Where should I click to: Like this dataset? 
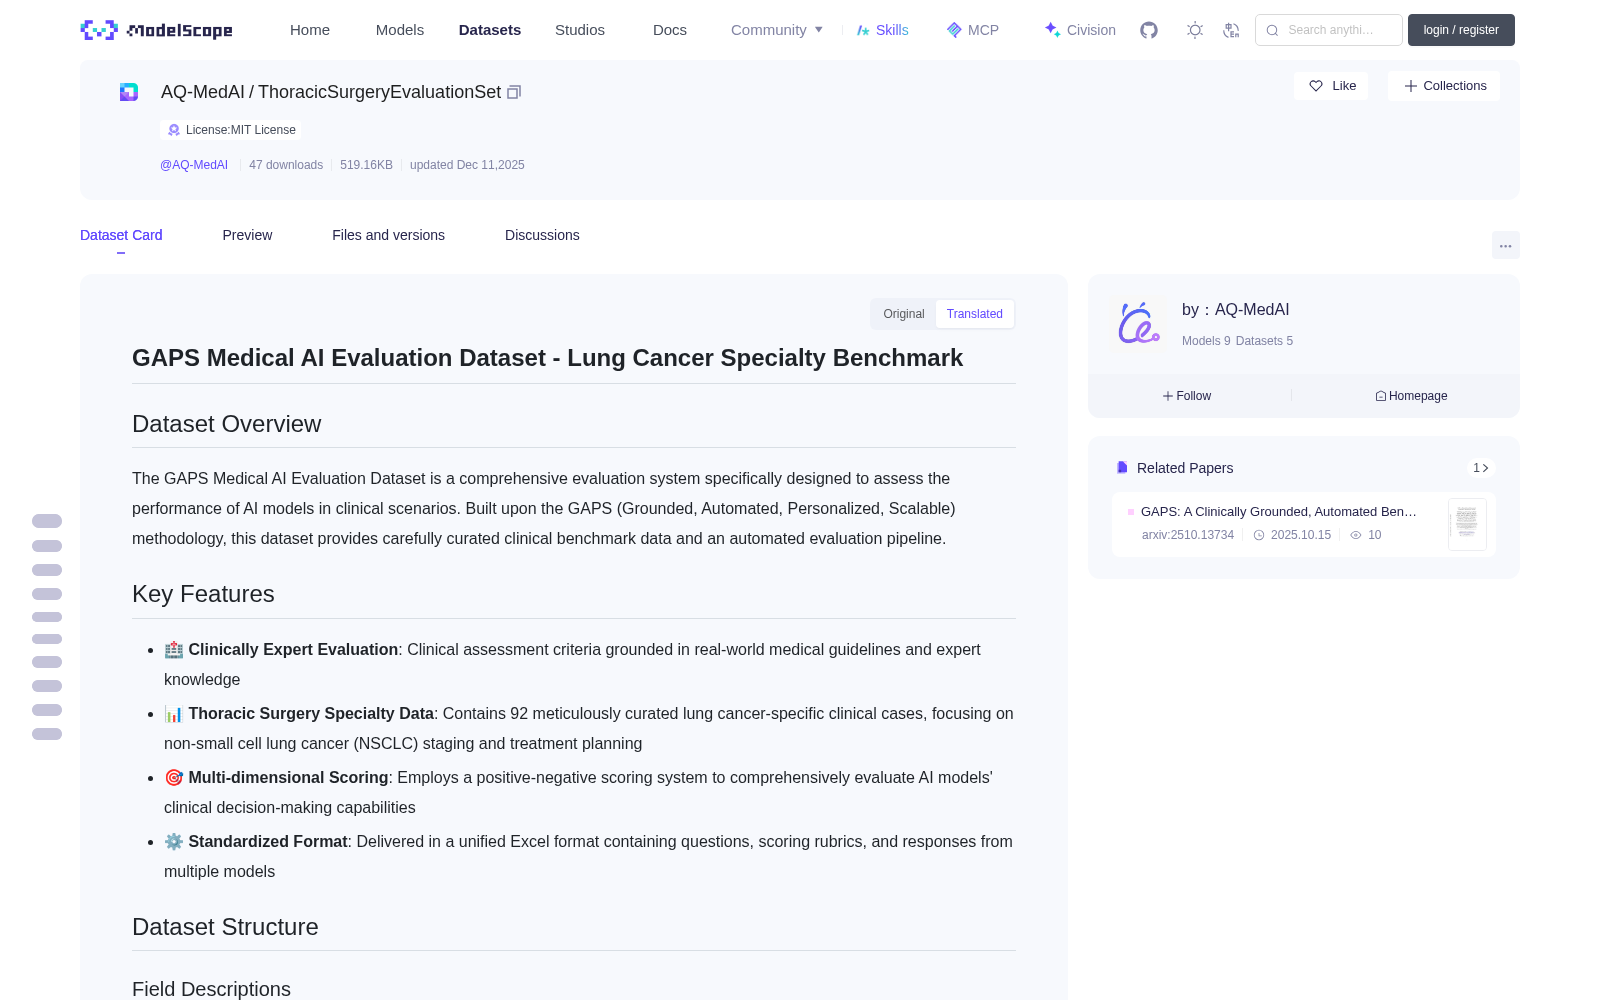point(1332,86)
